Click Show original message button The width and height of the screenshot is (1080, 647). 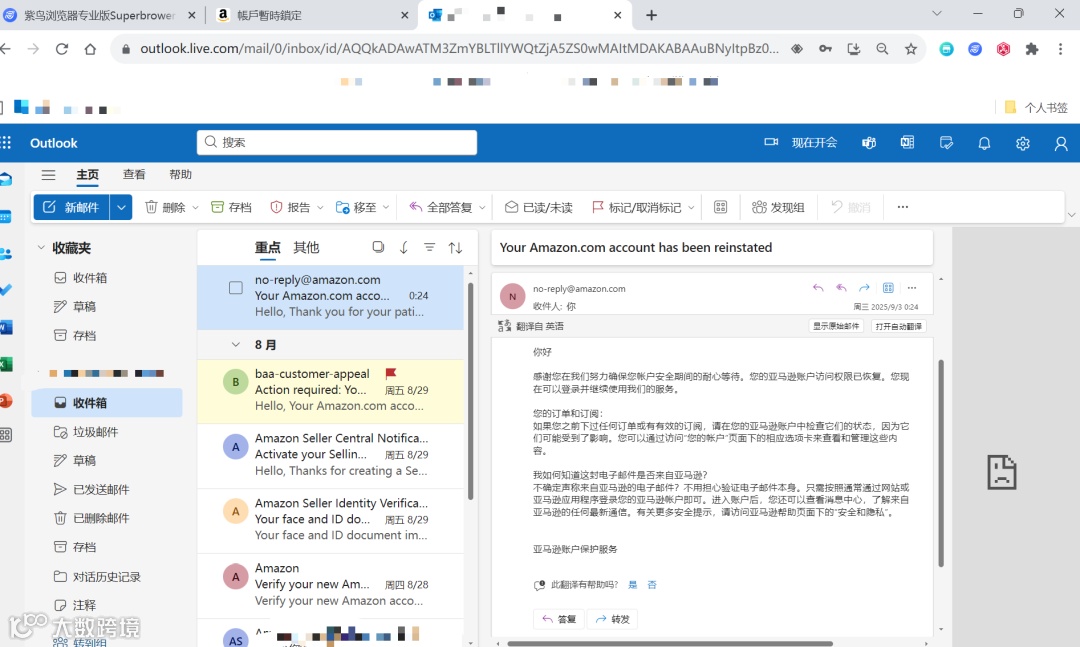[836, 326]
